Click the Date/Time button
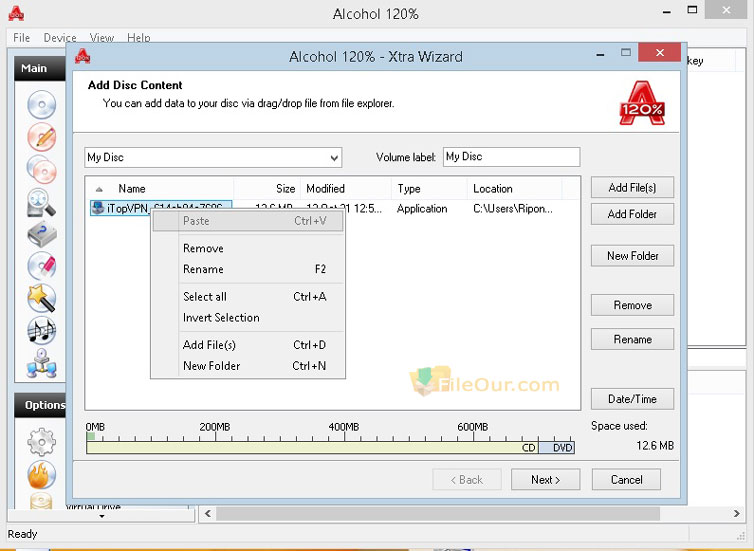Screen dimensions: 754x551 click(632, 399)
